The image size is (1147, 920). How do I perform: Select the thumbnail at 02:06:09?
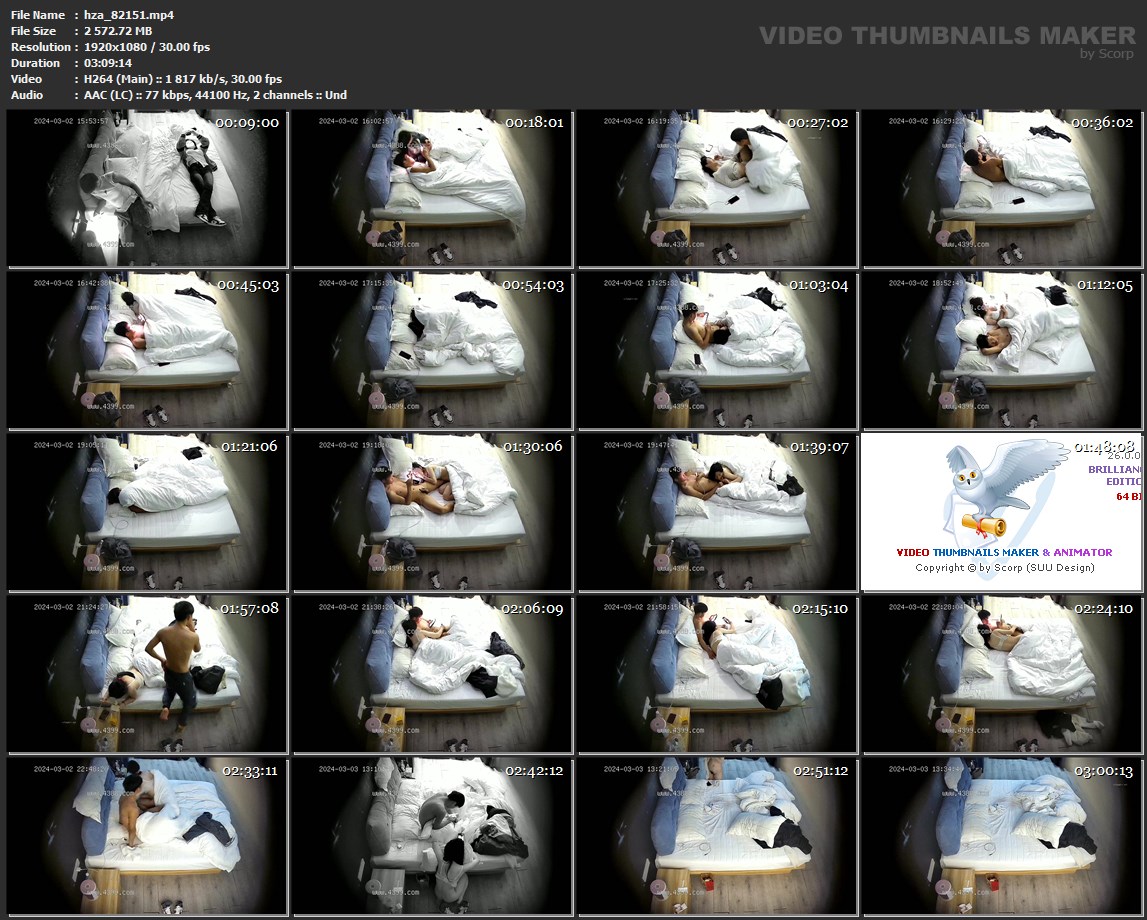(432, 674)
